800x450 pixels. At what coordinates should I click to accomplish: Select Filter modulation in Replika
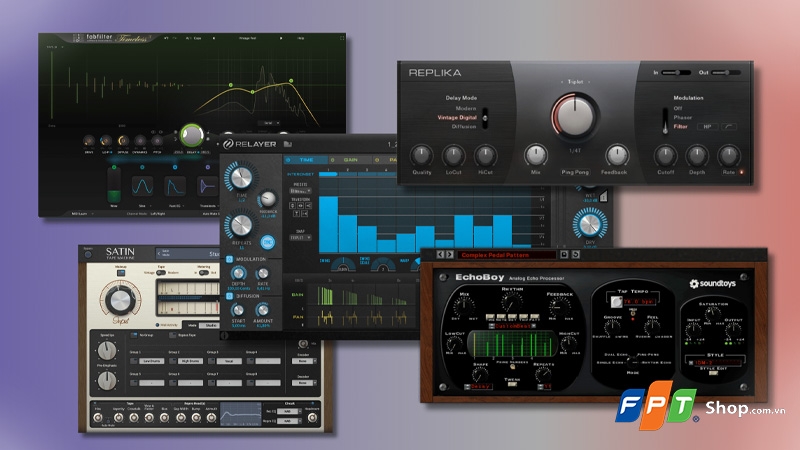click(x=680, y=126)
